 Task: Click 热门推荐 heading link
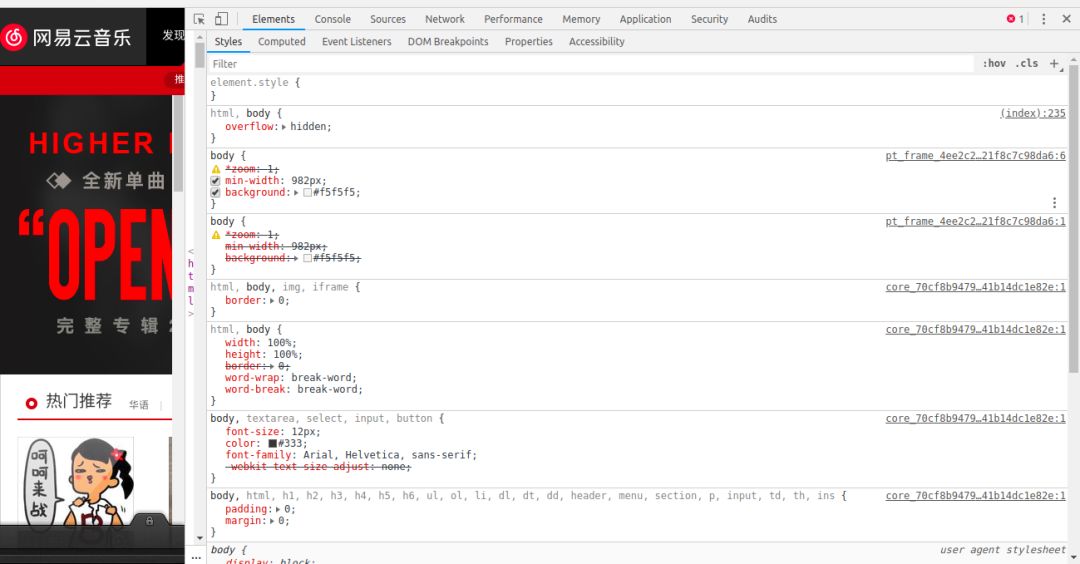click(79, 401)
